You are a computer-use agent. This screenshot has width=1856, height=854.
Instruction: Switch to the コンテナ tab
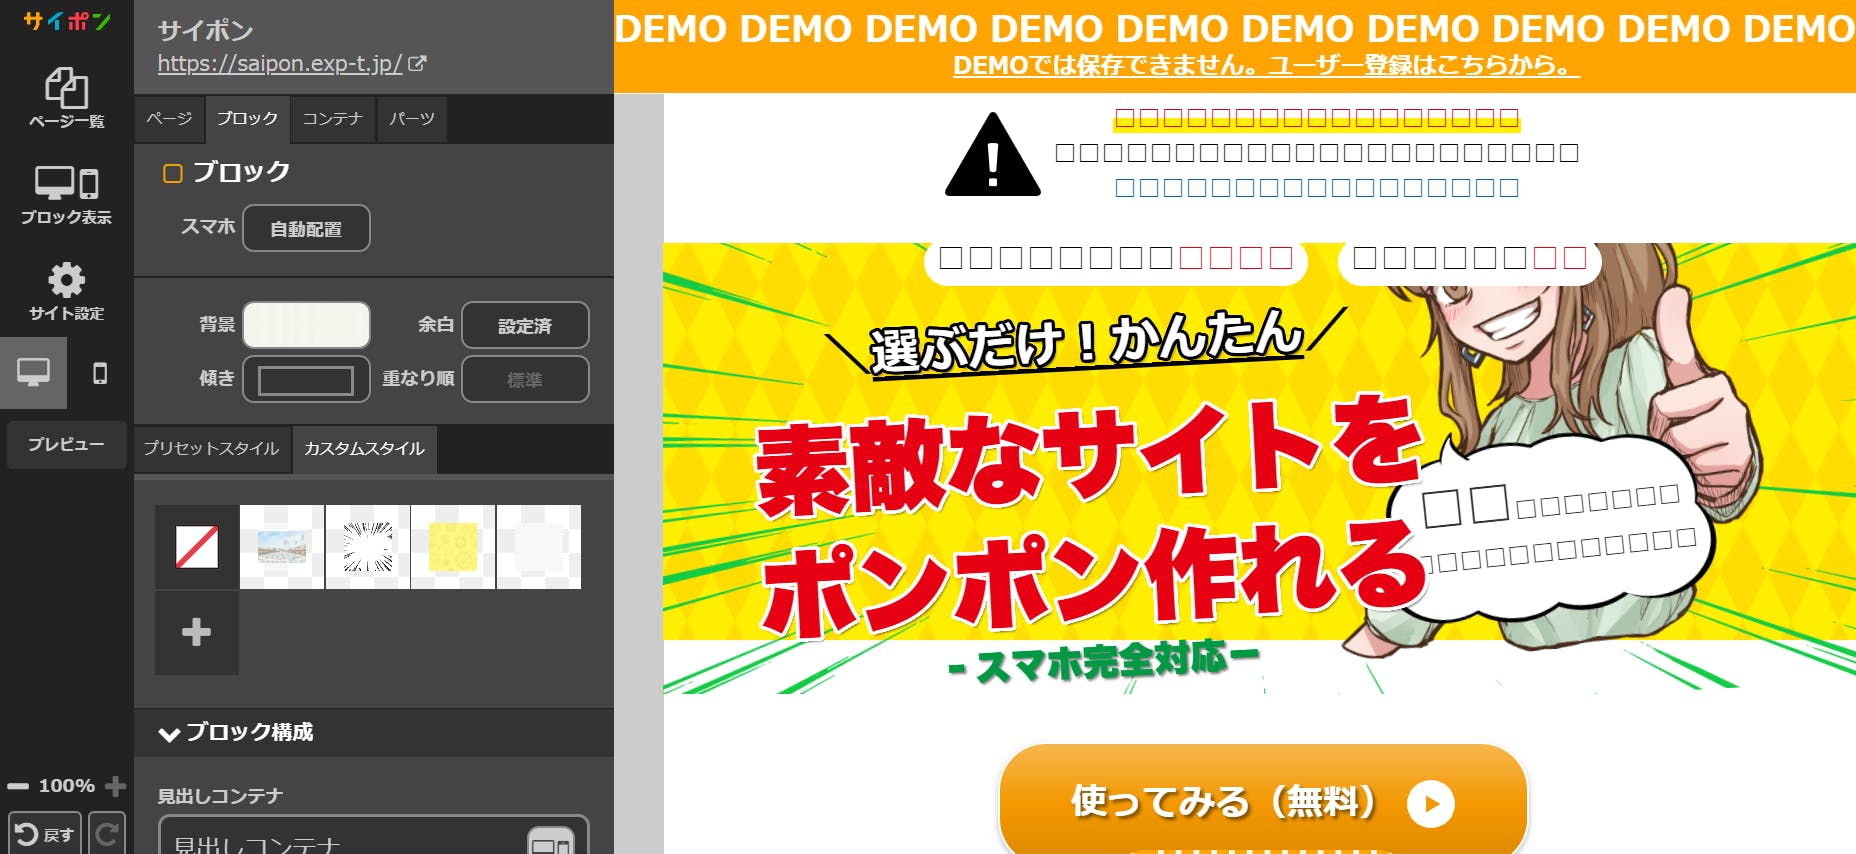click(333, 119)
